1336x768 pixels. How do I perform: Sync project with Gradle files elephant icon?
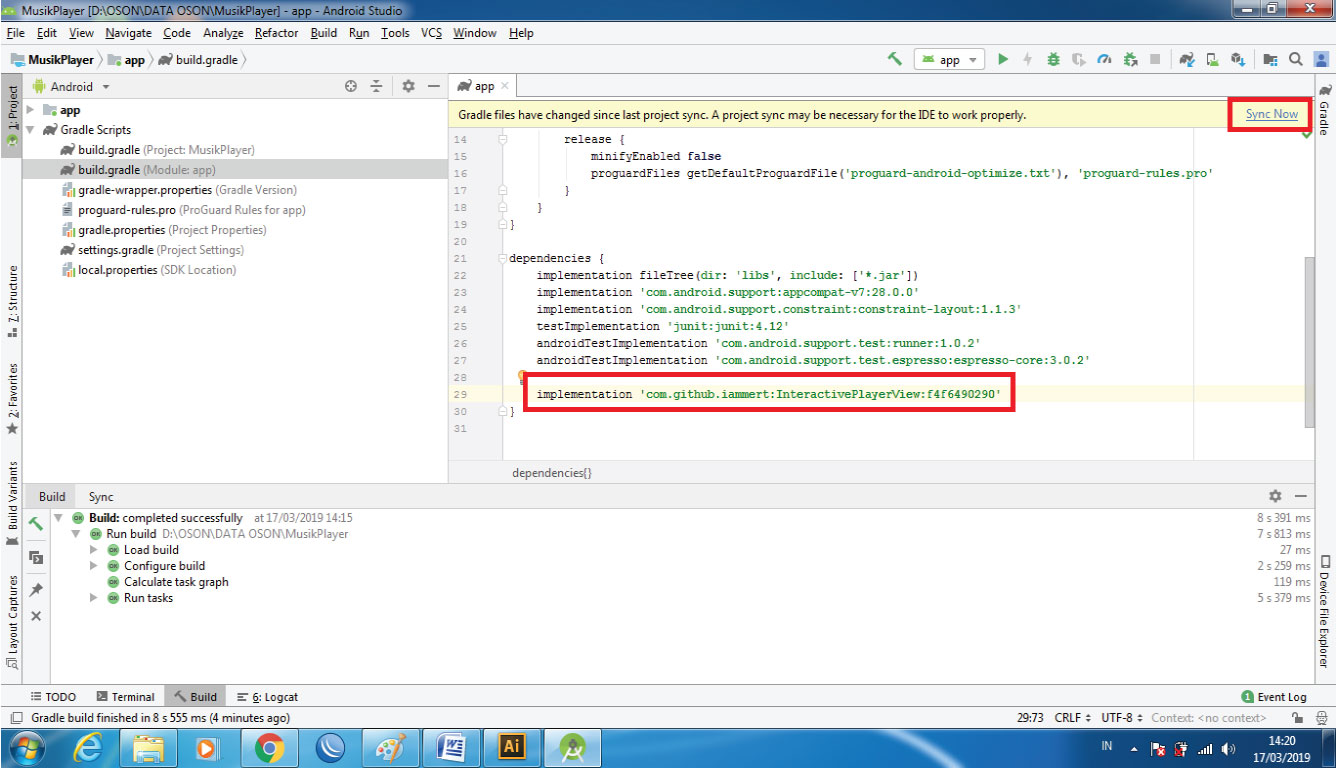pos(1187,59)
